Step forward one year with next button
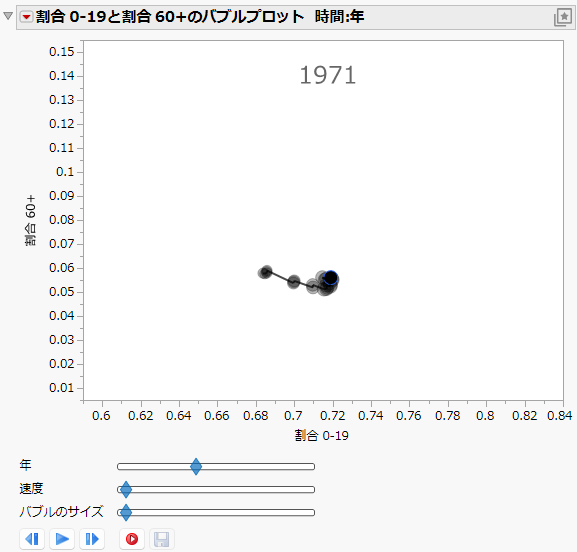 tap(92, 539)
